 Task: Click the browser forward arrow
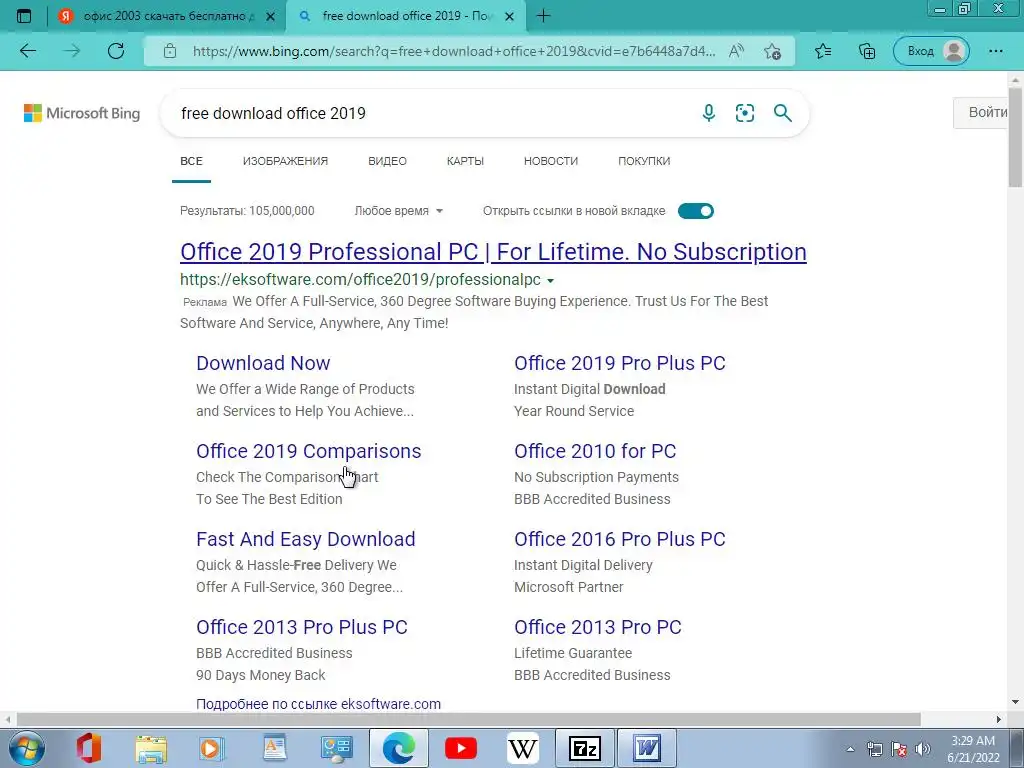72,51
